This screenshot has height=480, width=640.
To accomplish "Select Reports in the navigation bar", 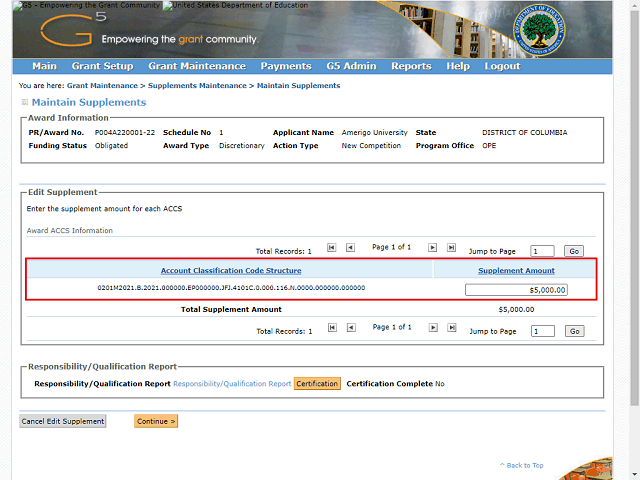I will [x=411, y=66].
